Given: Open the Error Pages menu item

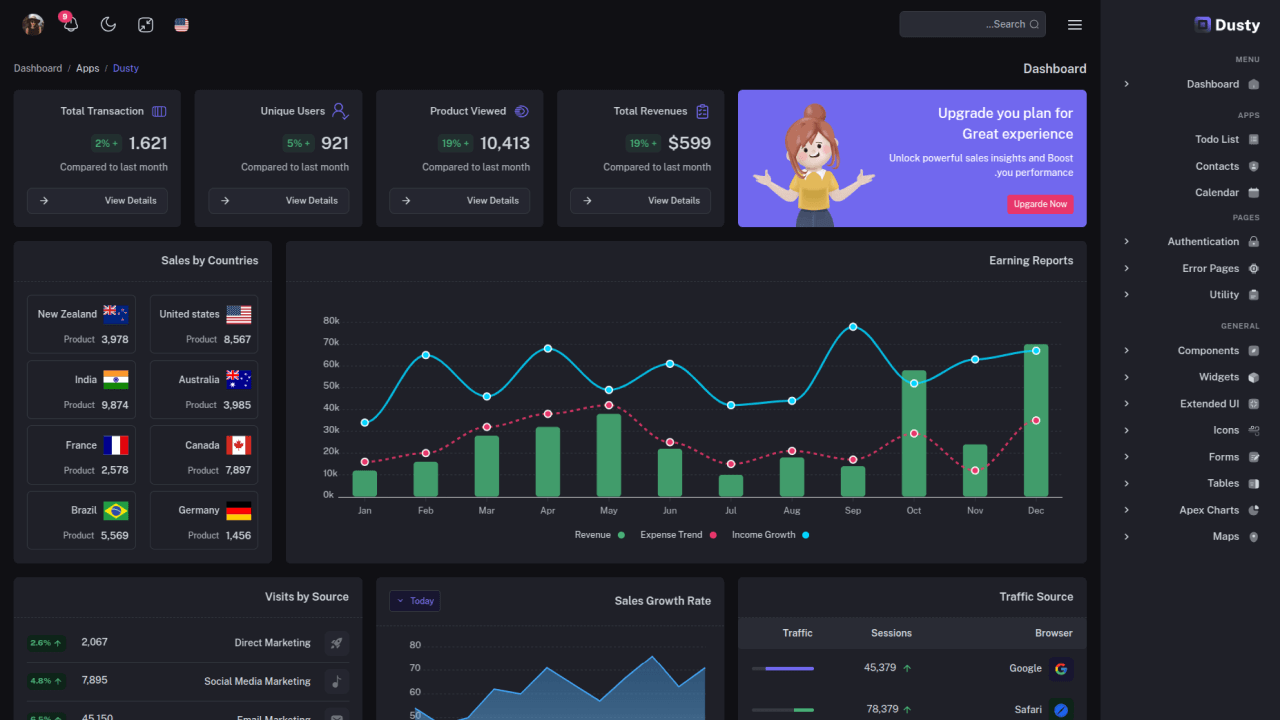Looking at the screenshot, I should [x=1211, y=268].
